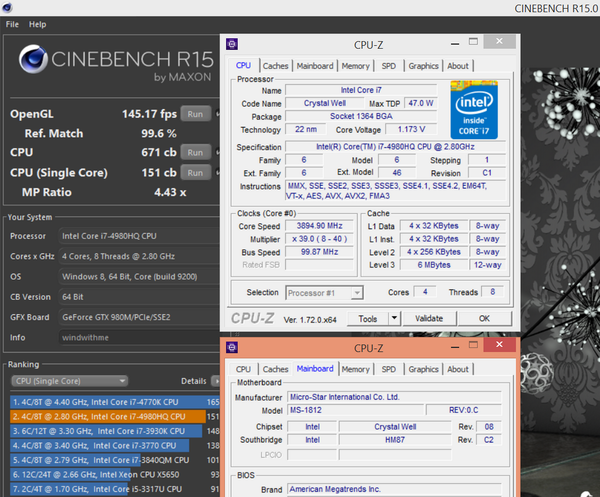Viewport: 600px width, 497px height.
Task: Open the Help menu in Cinebench
Action: coord(38,23)
